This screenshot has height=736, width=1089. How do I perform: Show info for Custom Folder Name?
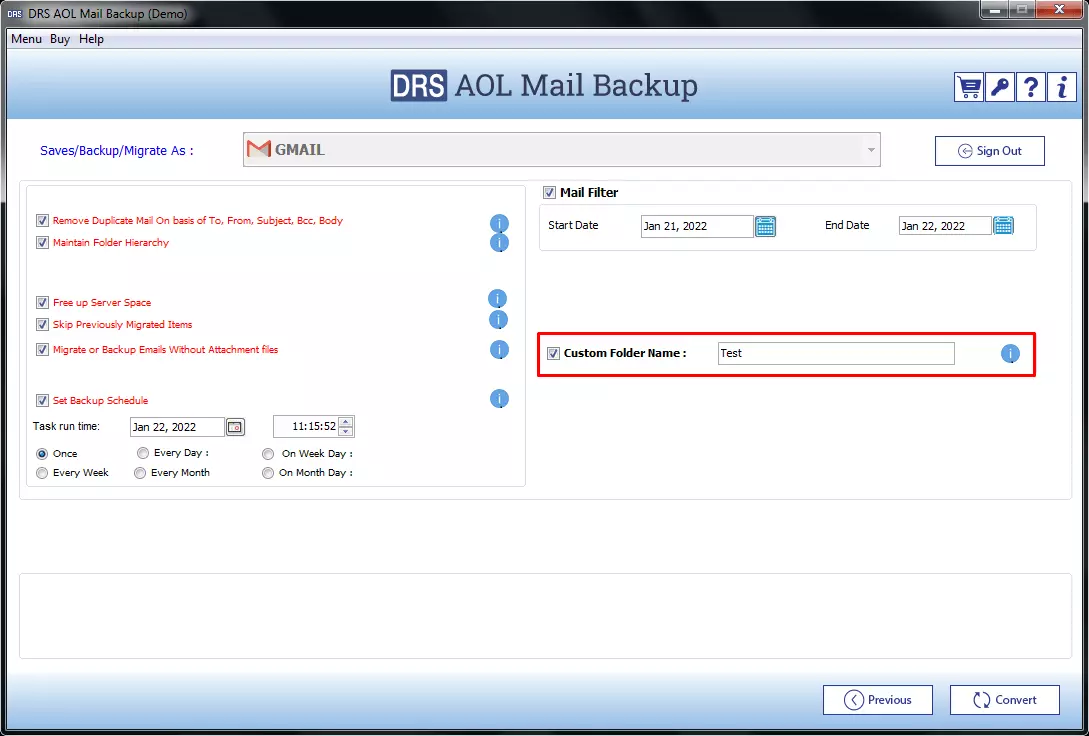point(1010,353)
